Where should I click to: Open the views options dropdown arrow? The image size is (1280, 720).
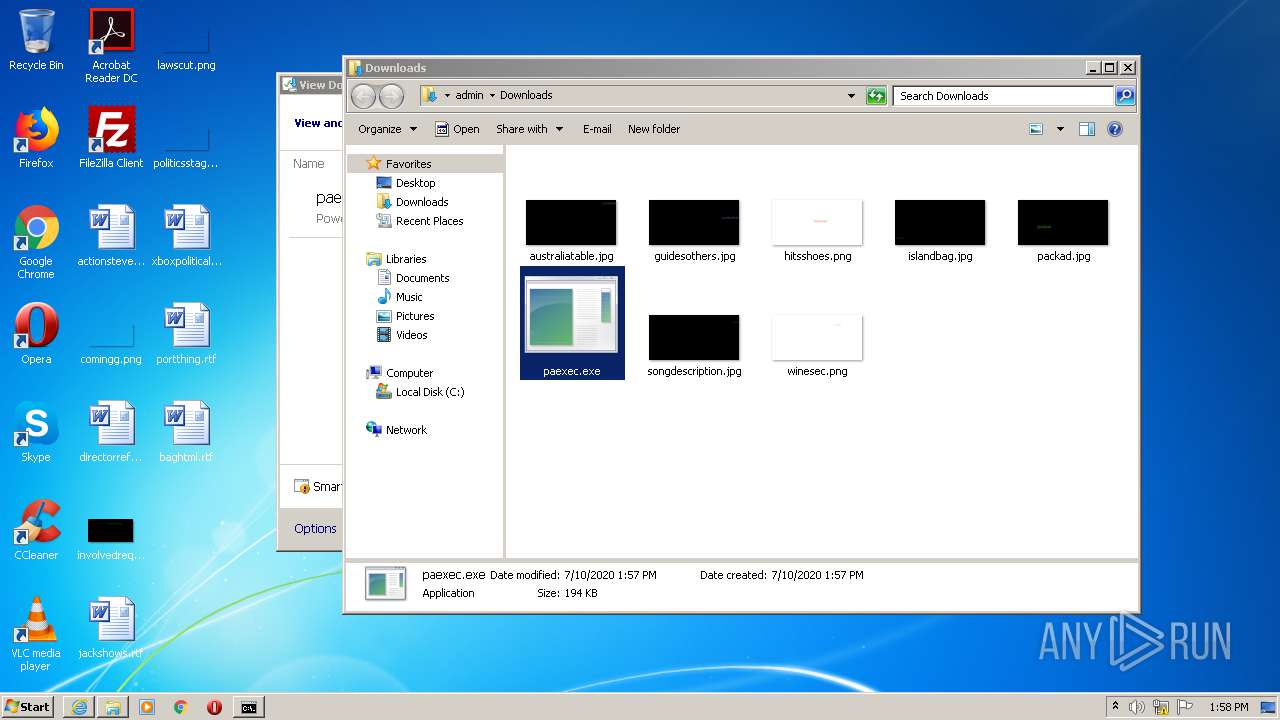coord(1060,129)
